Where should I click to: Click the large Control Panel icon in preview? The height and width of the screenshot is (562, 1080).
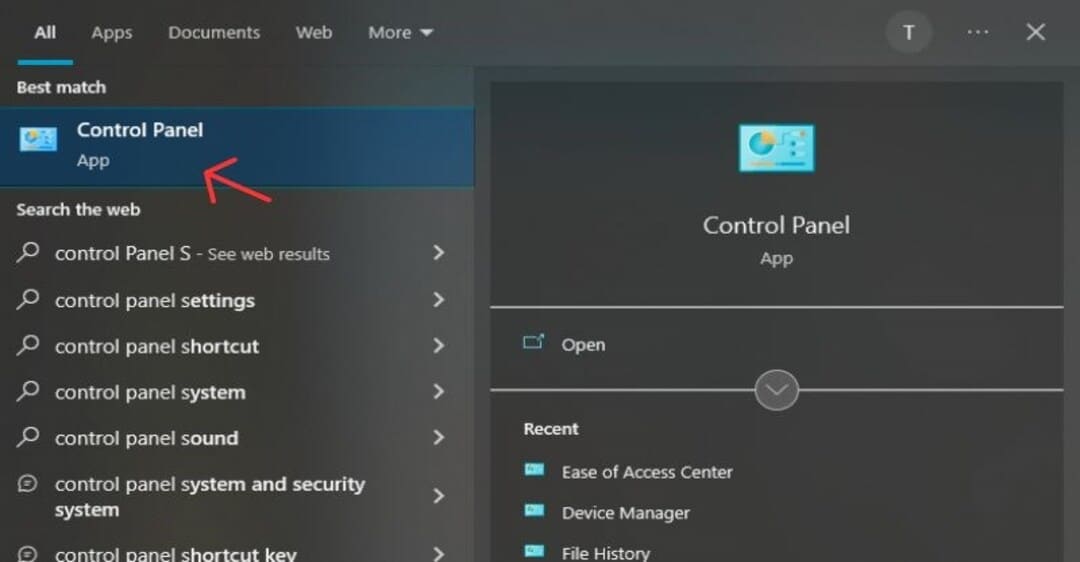pyautogui.click(x=776, y=148)
